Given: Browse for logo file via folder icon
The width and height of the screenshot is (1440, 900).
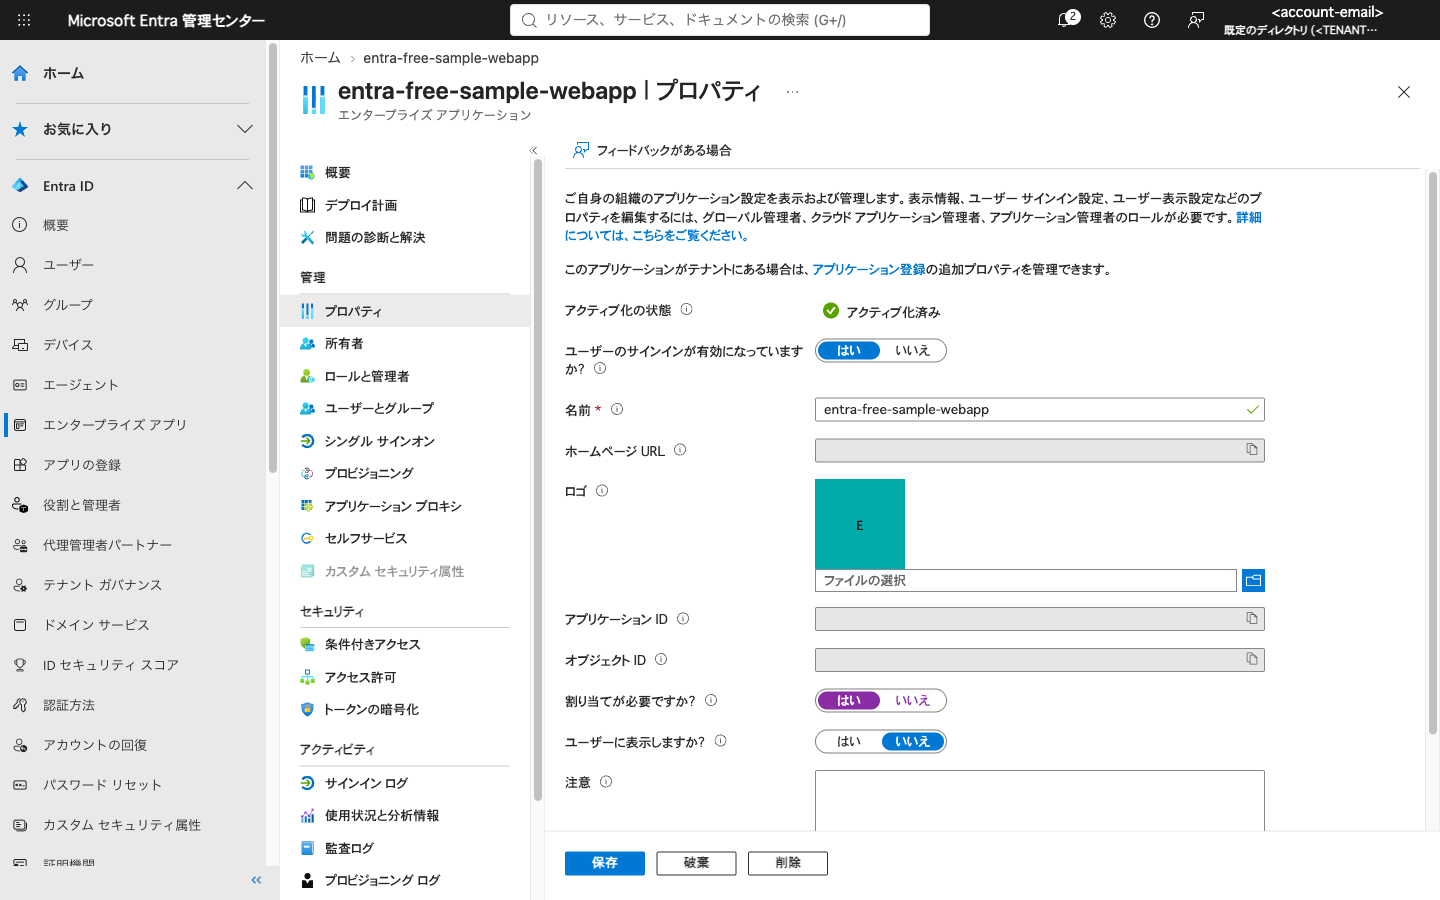Looking at the screenshot, I should point(1253,580).
